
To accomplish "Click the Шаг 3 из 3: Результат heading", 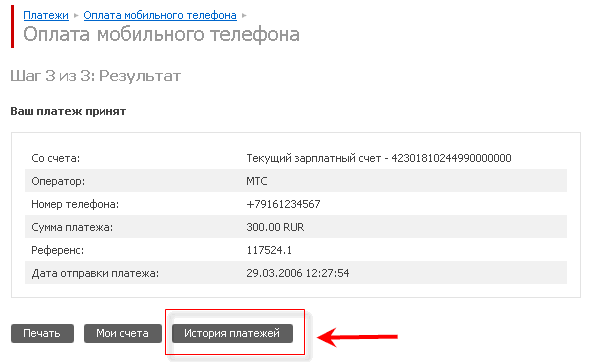I will pos(96,76).
